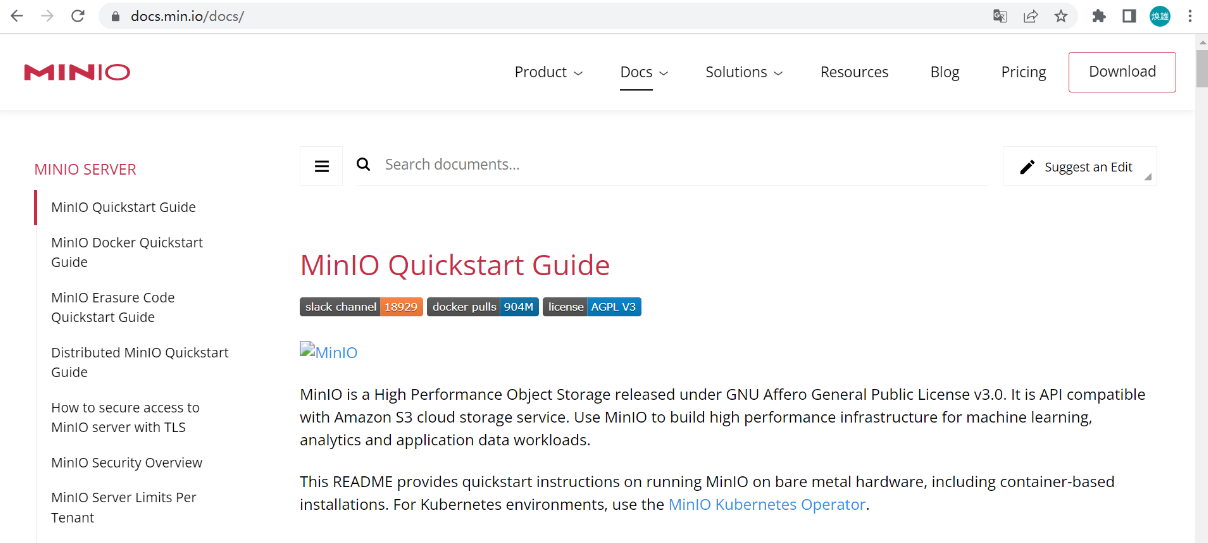Image resolution: width=1208 pixels, height=543 pixels.
Task: Expand the Docs dropdown menu
Action: [644, 72]
